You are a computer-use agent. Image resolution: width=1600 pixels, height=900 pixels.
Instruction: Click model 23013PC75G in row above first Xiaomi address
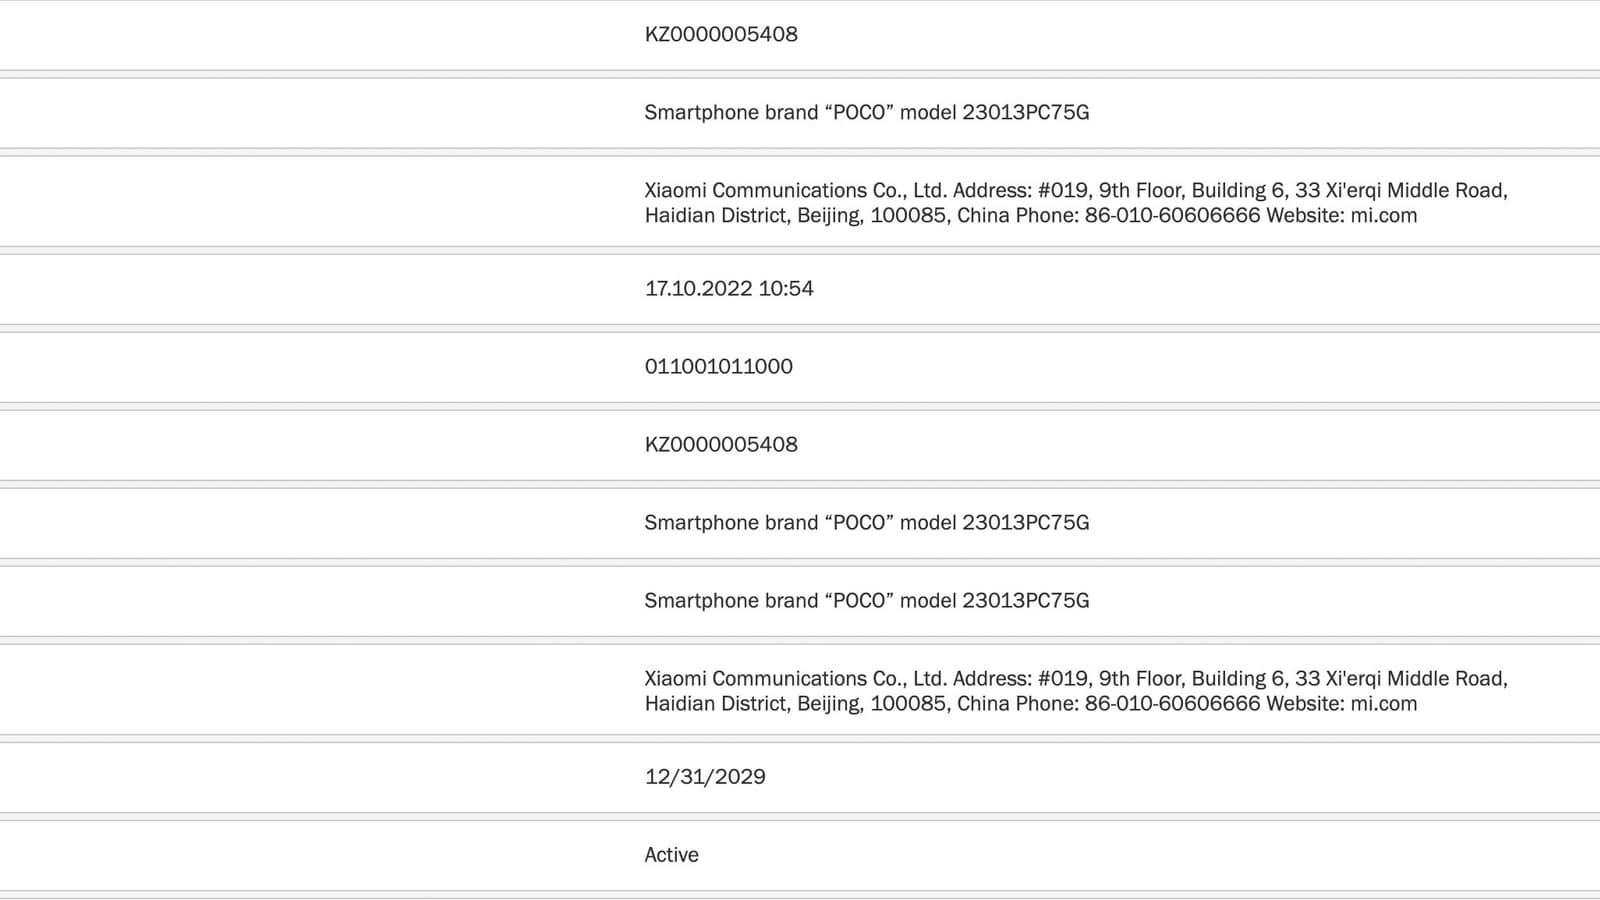coord(1025,113)
